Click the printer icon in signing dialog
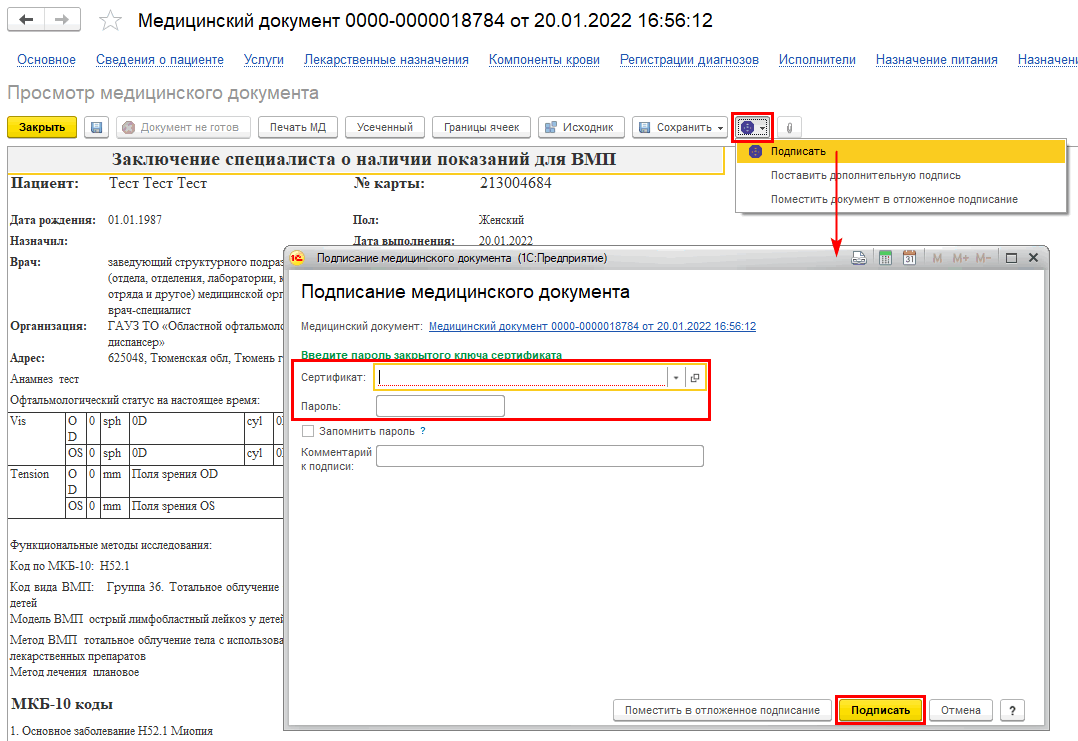 pos(859,258)
